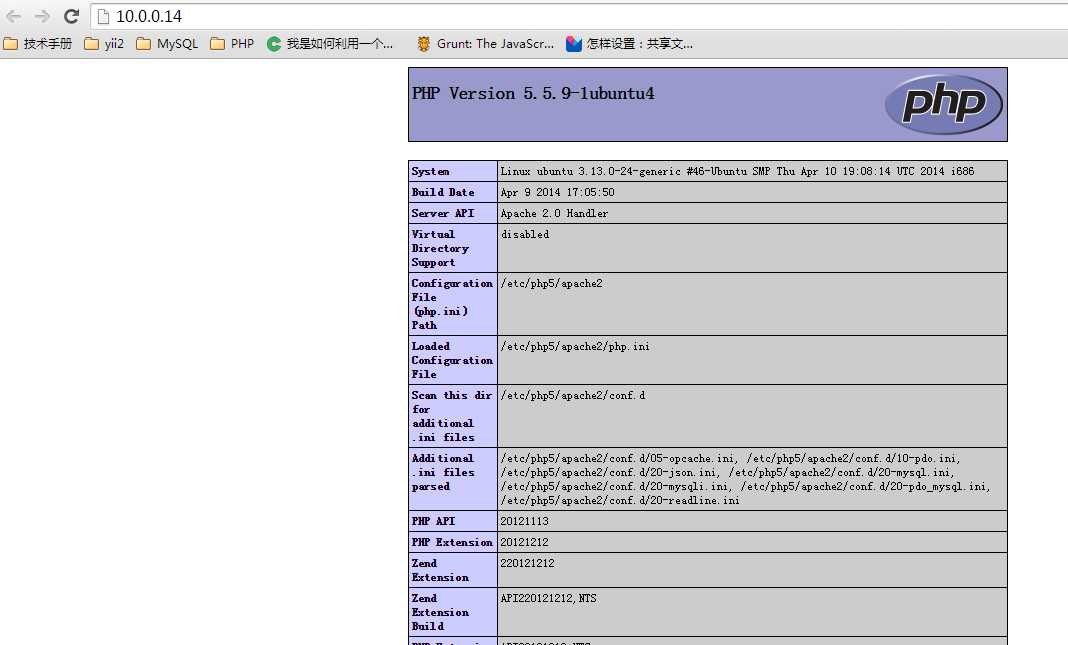
Task: Click the API220121212,NTS value
Action: click(548, 599)
